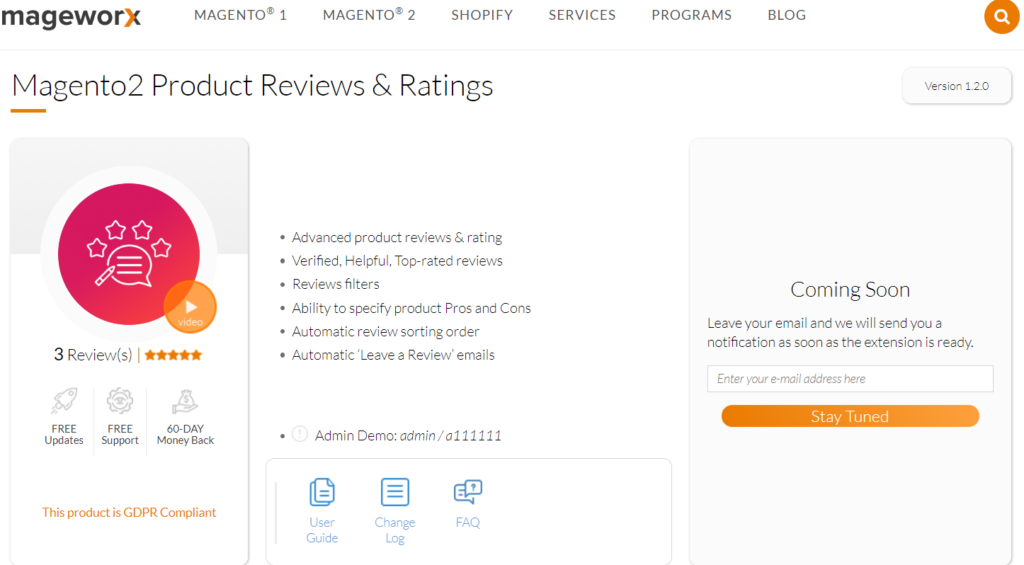
Task: Click the rocket Free Updates icon
Action: click(x=64, y=402)
